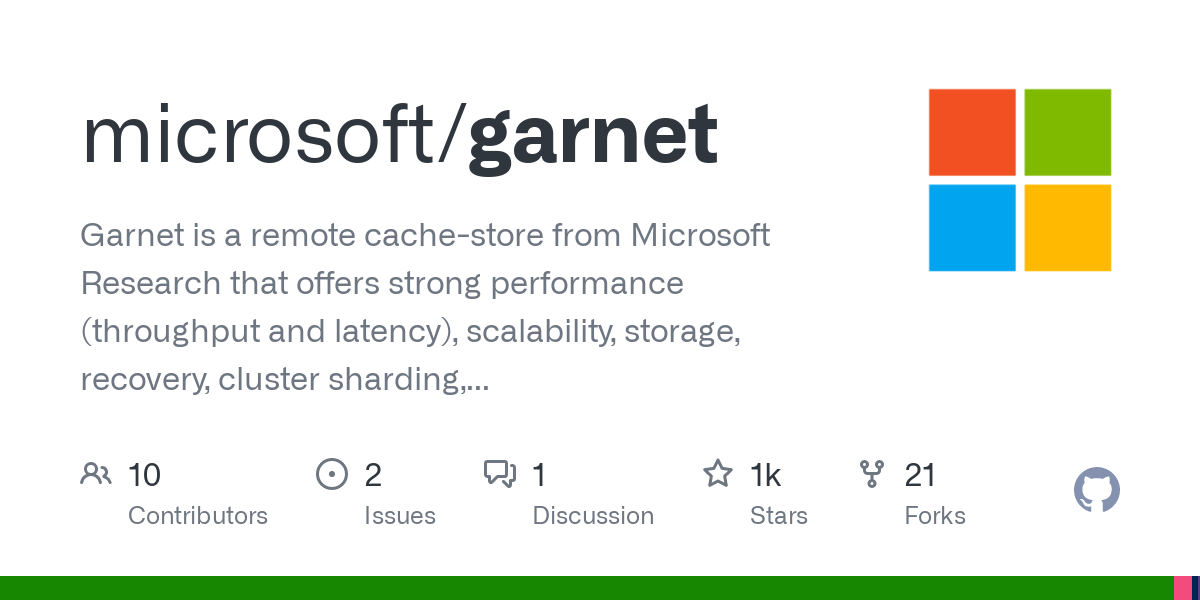Open the bold "garnet" repository name
This screenshot has width=1200, height=600.
point(593,135)
